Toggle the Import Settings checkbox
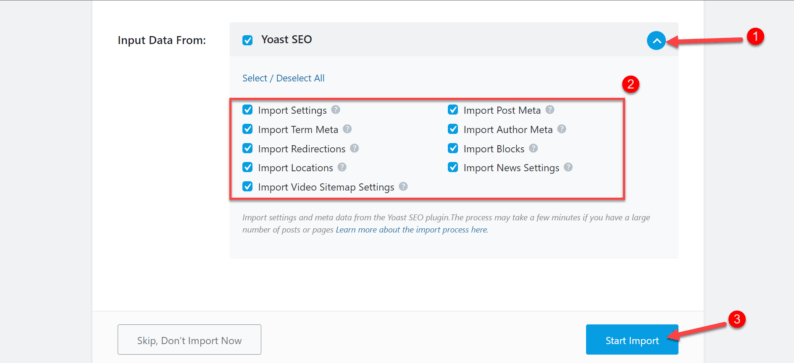 click(x=248, y=110)
